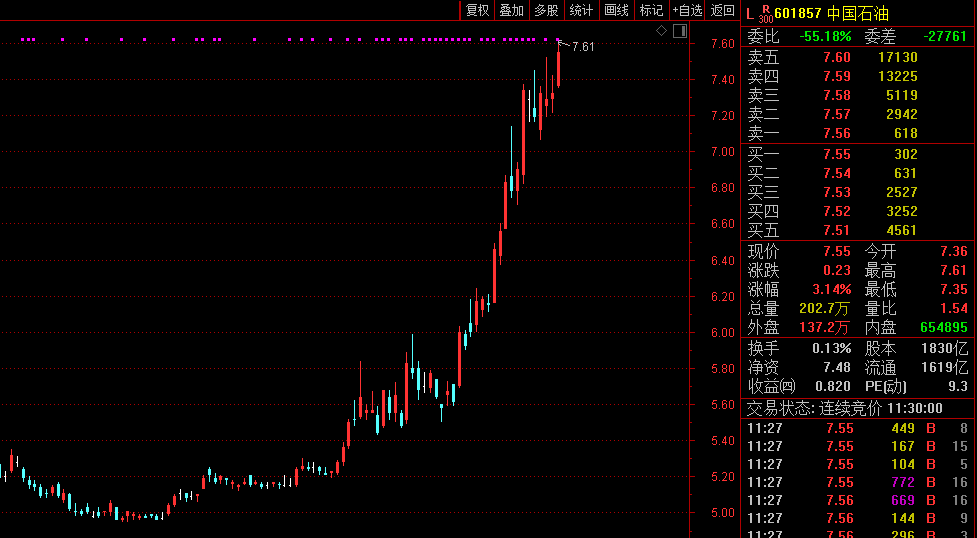The height and width of the screenshot is (538, 977).
Task: Open the 统计 statistics tool
Action: (581, 10)
